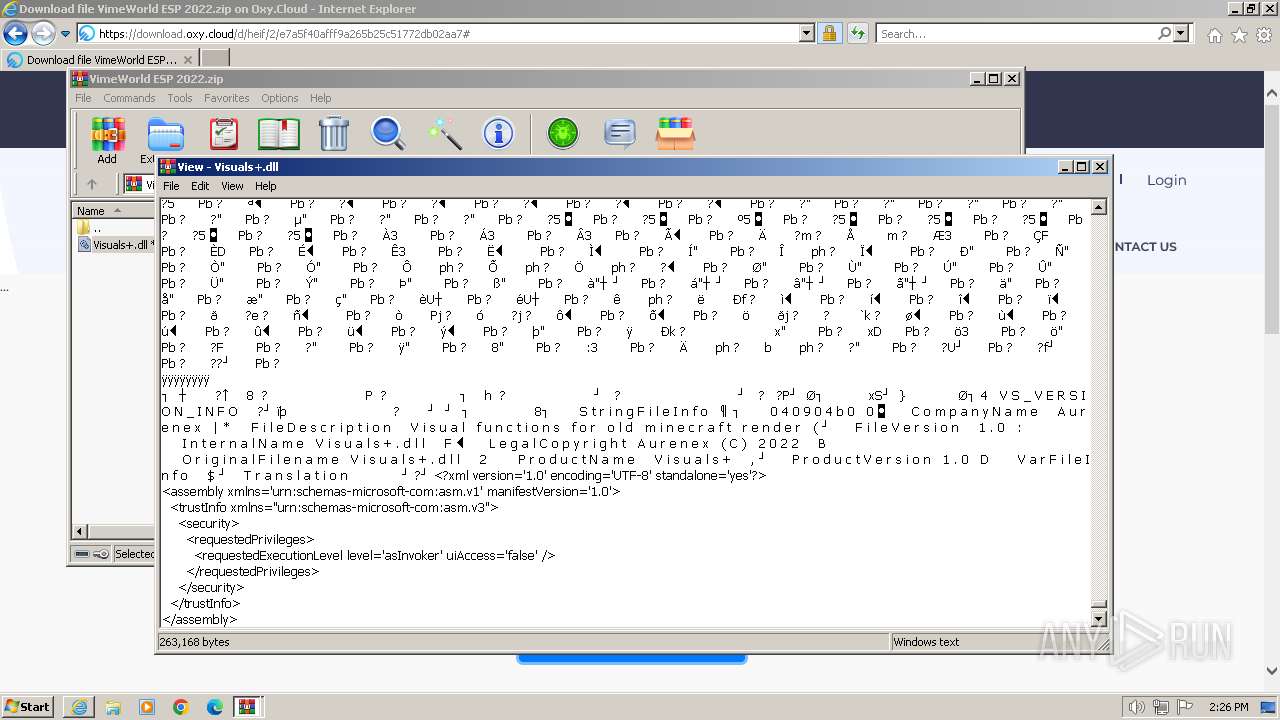Click the WinRAR View file icon
Screen dimensions: 1280x720
point(279,133)
